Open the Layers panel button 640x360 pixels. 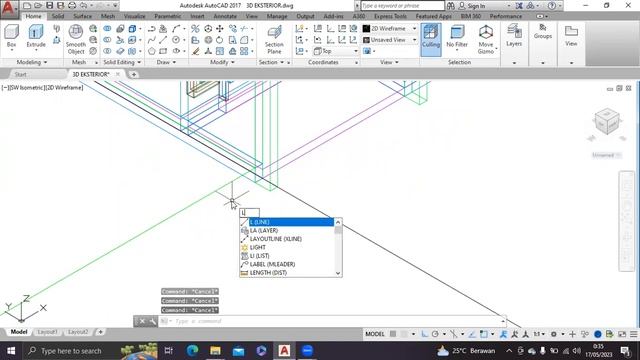(x=514, y=35)
